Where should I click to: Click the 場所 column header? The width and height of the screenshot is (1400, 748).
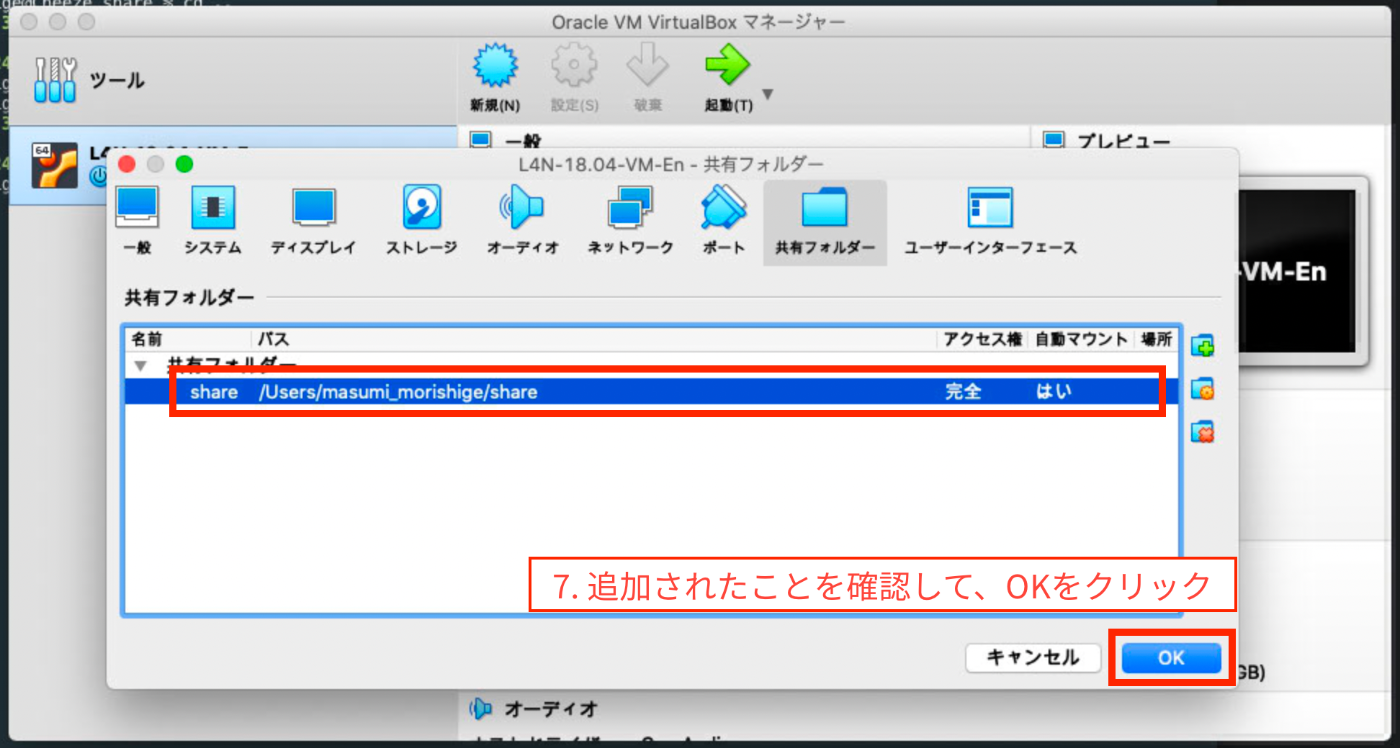(1156, 340)
